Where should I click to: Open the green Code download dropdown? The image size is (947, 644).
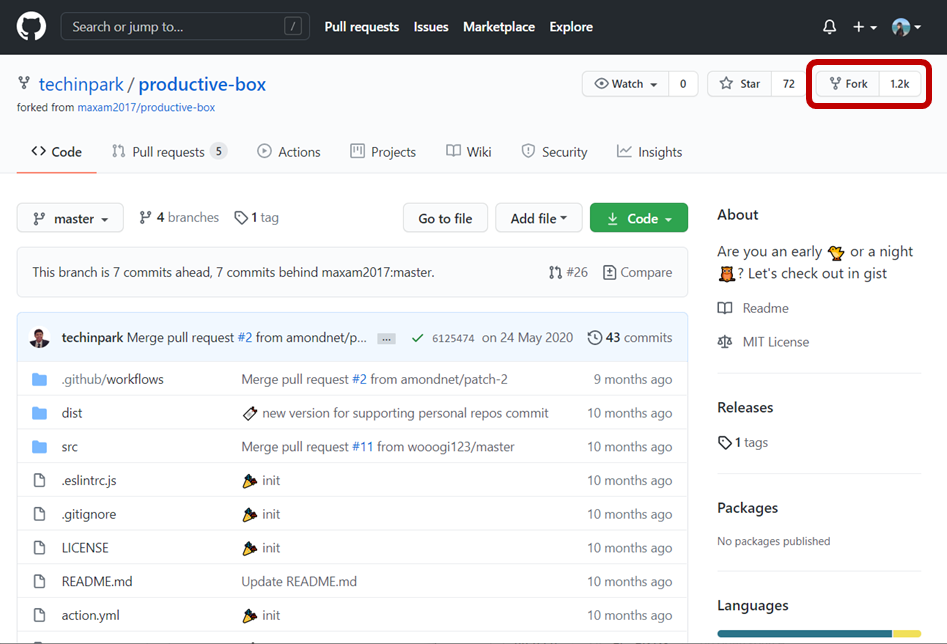click(639, 218)
